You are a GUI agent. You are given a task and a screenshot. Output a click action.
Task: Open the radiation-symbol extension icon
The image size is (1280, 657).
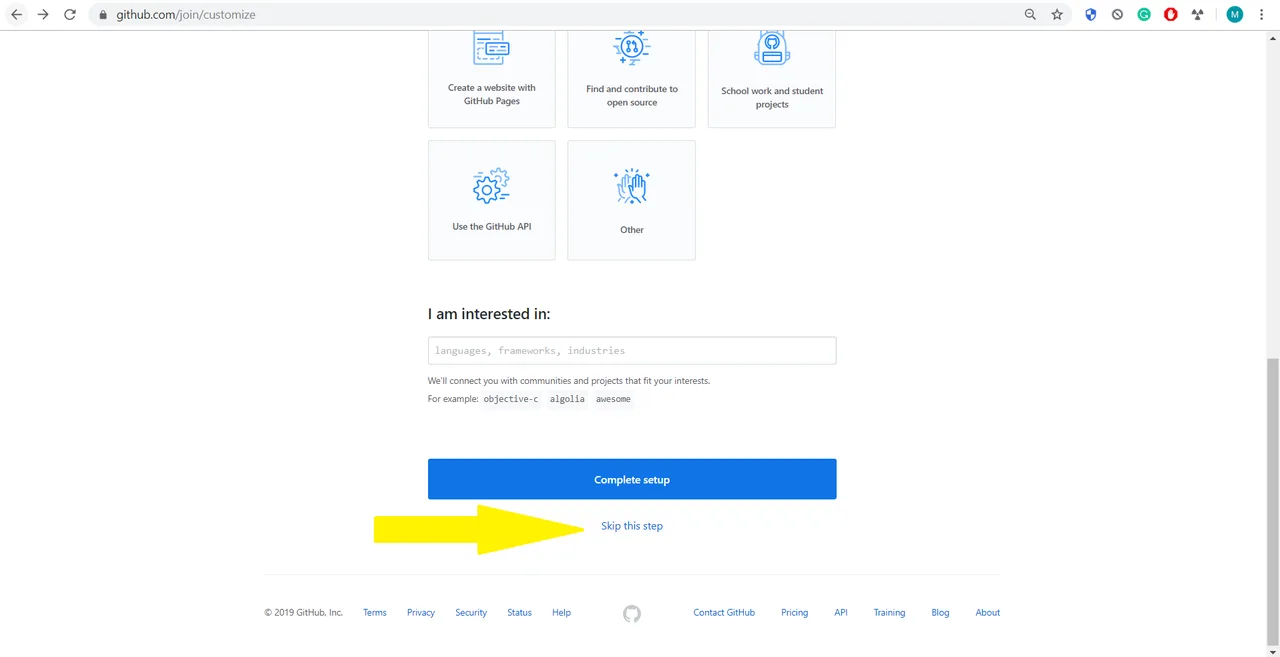point(1197,15)
